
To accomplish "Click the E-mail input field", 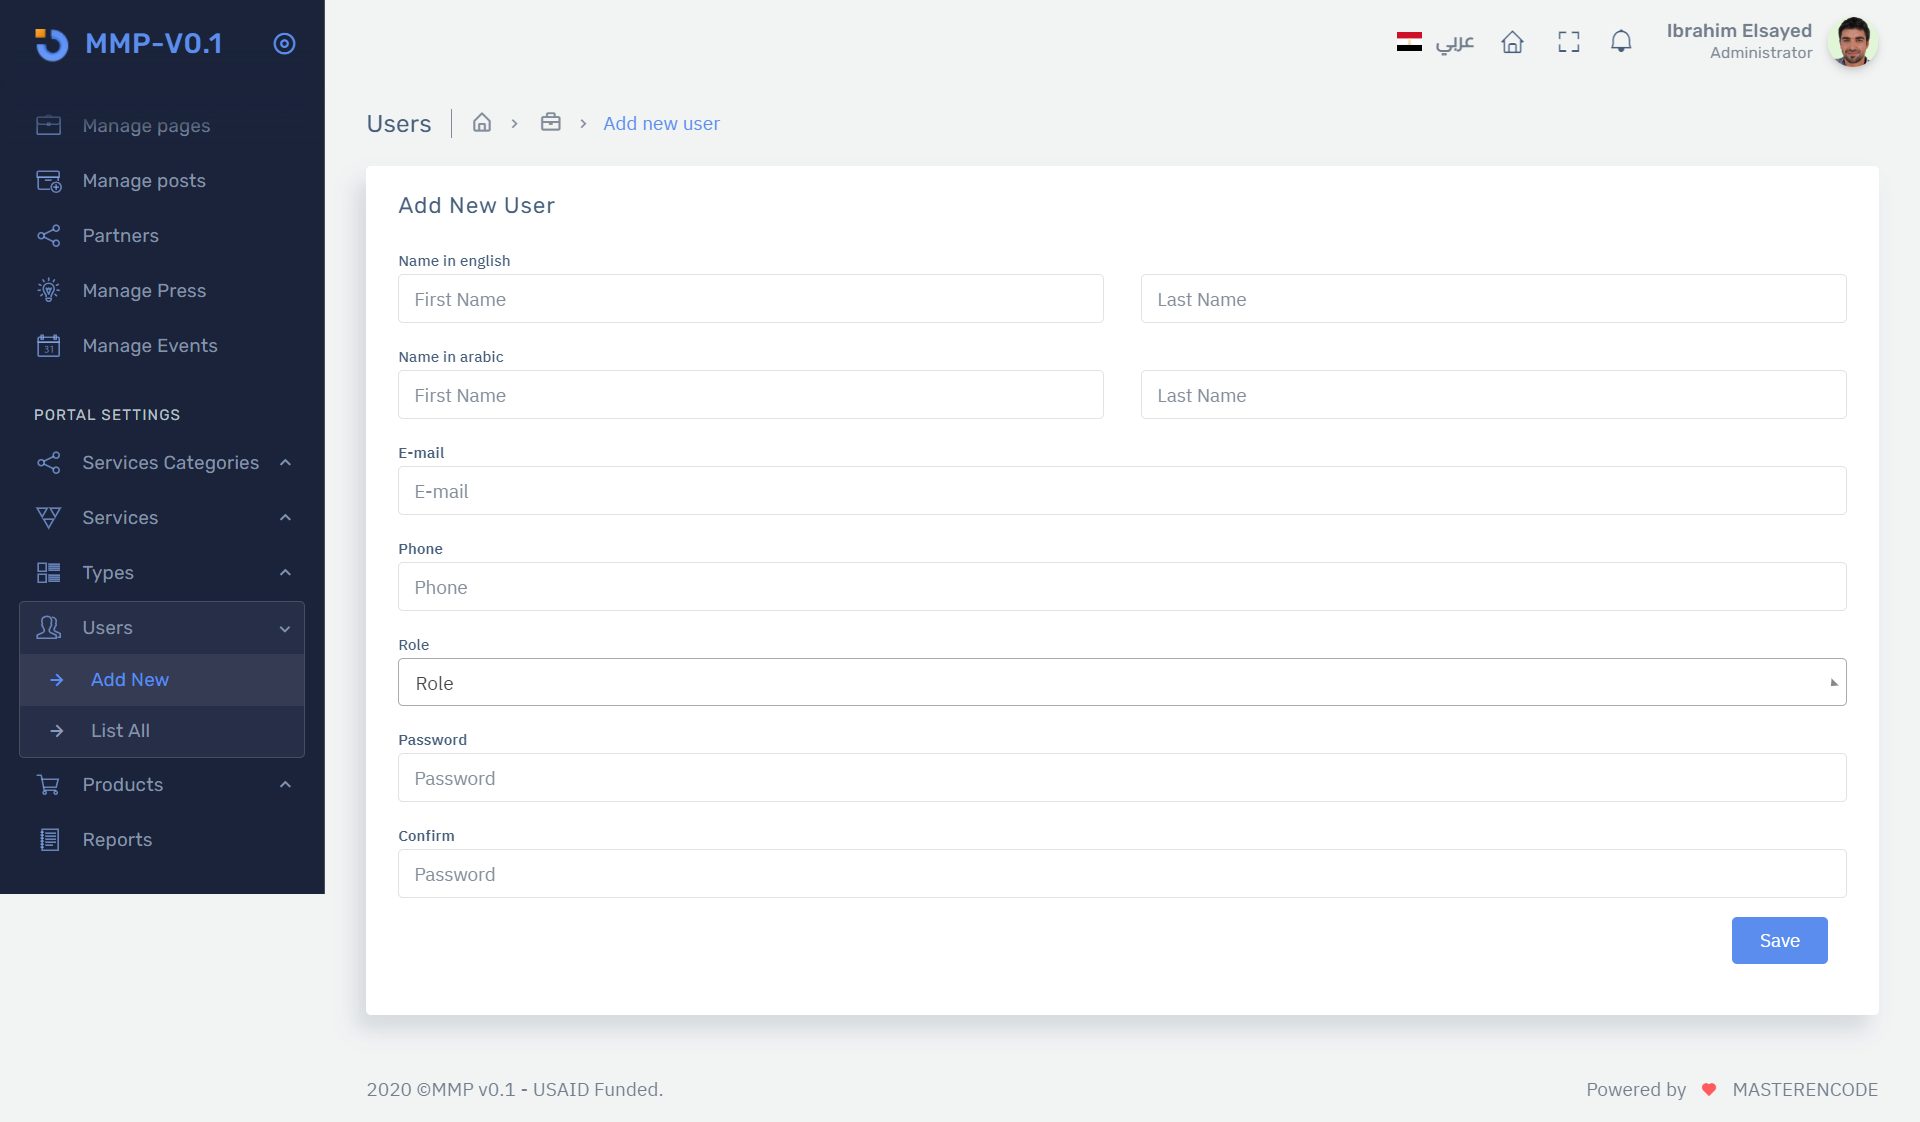I will pos(1121,491).
